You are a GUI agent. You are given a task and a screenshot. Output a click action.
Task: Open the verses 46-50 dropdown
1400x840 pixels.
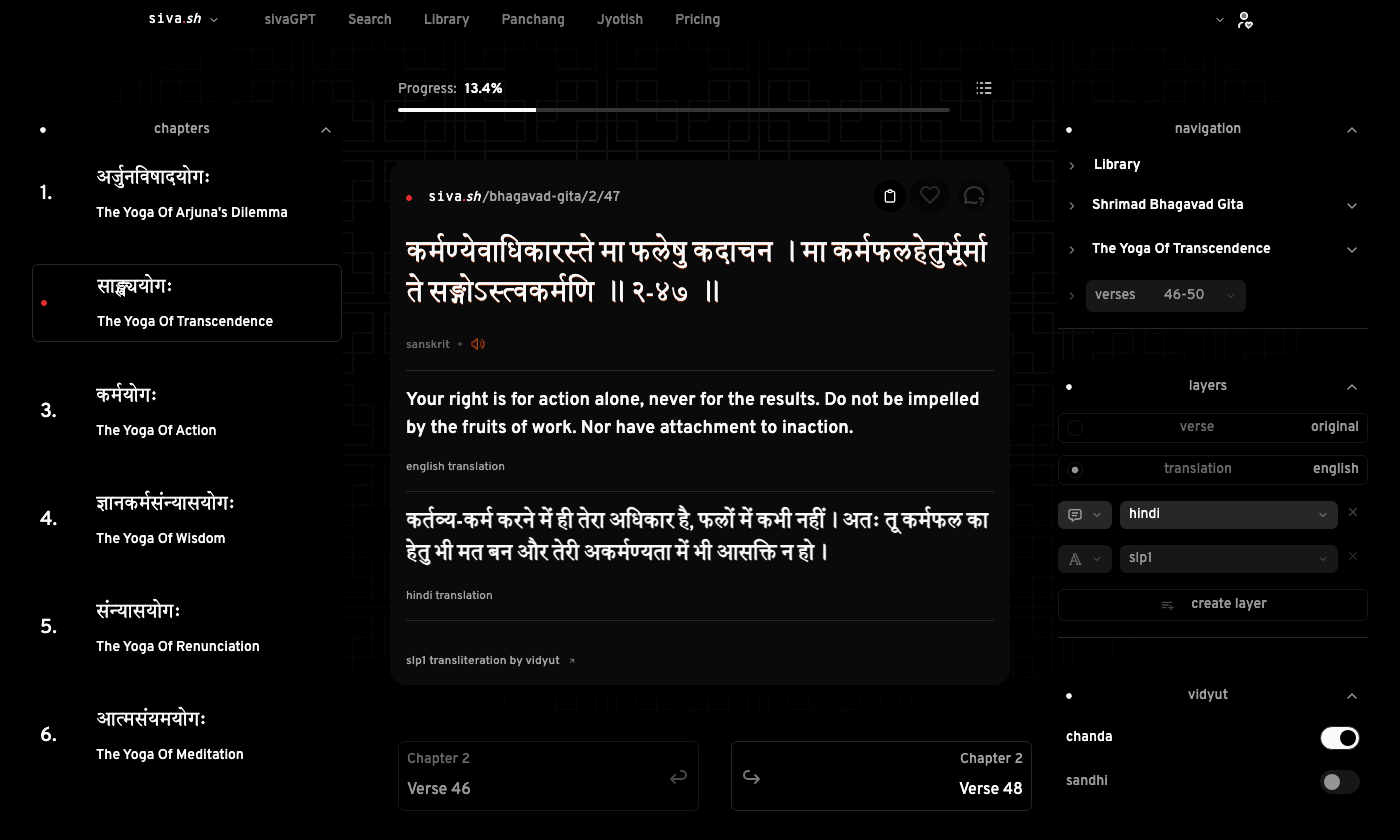(1166, 295)
